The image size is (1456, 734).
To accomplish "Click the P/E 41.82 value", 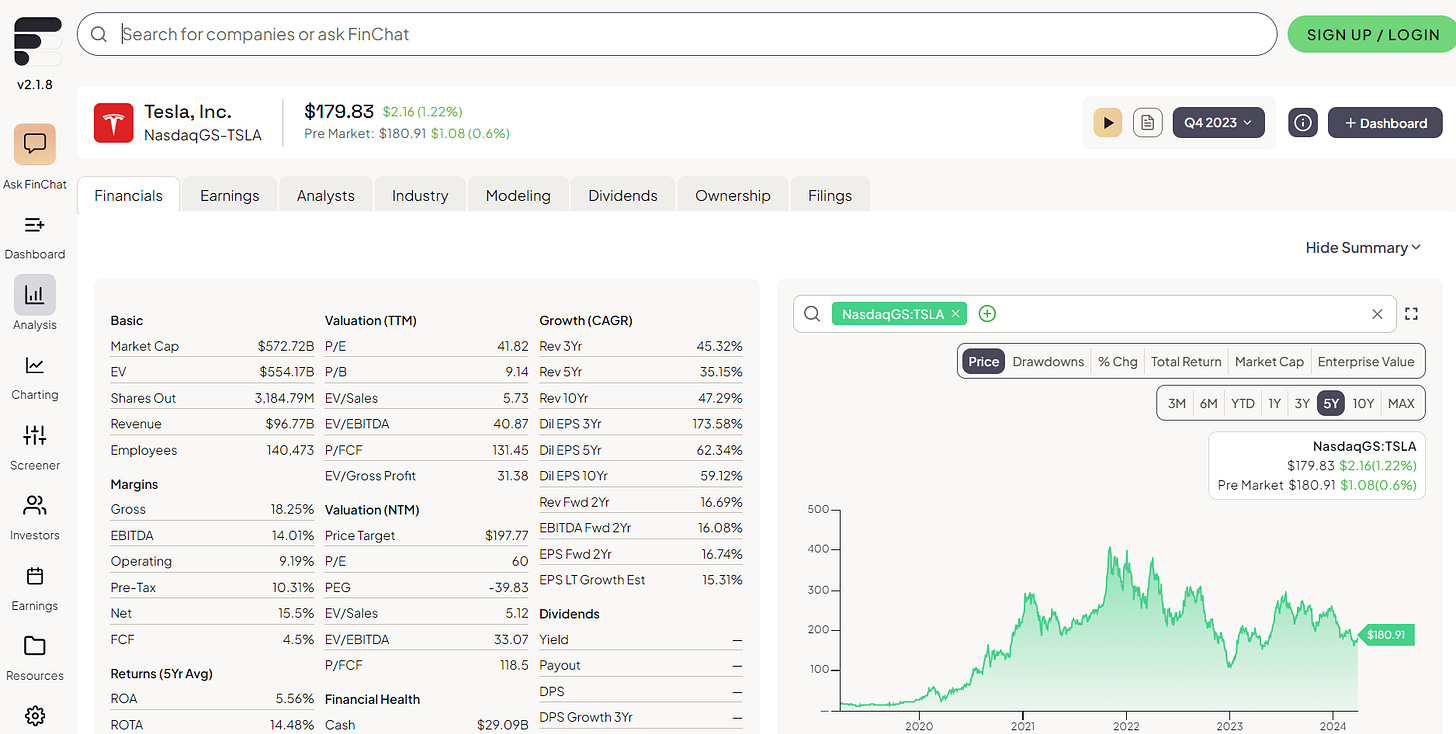I will click(512, 346).
